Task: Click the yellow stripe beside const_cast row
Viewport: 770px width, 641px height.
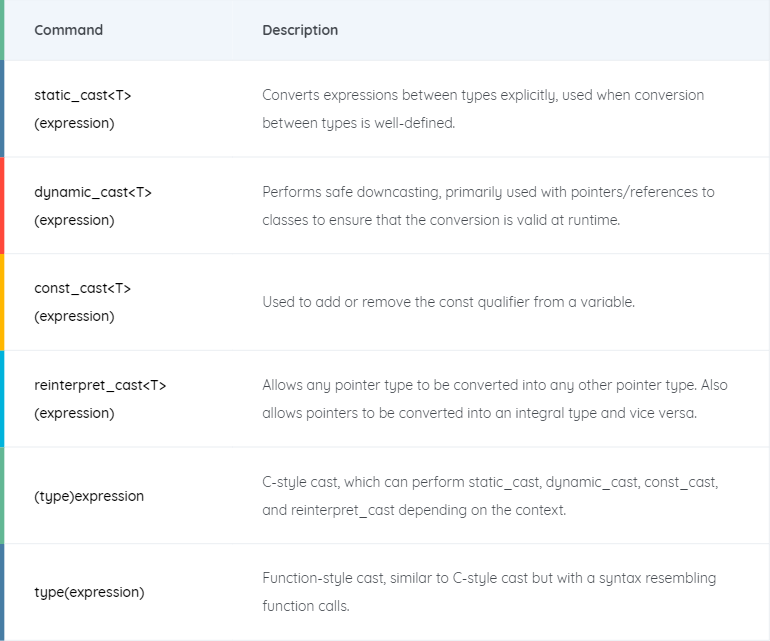Action: (2, 302)
